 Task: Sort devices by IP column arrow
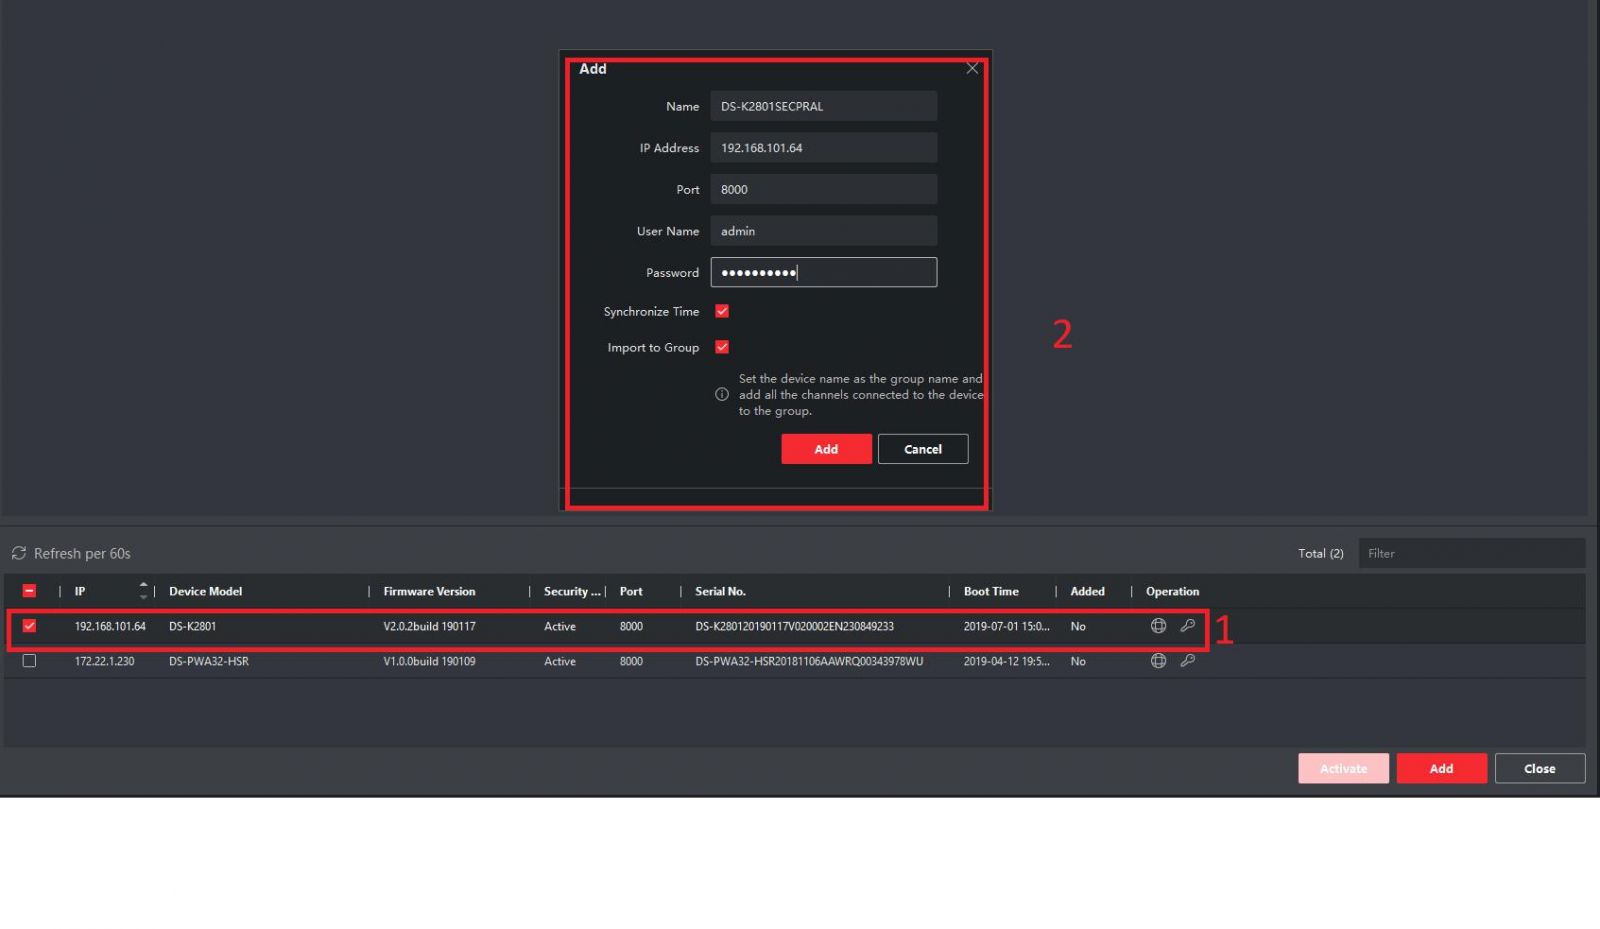143,591
